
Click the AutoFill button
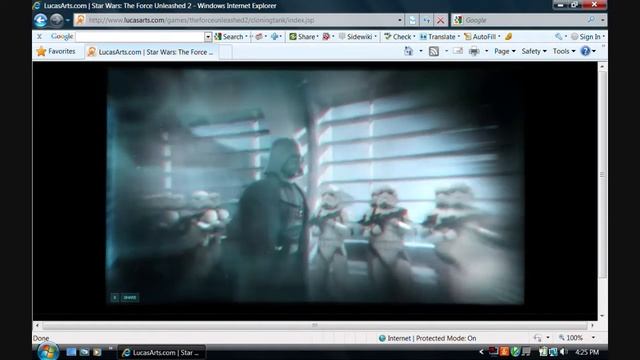[481, 37]
